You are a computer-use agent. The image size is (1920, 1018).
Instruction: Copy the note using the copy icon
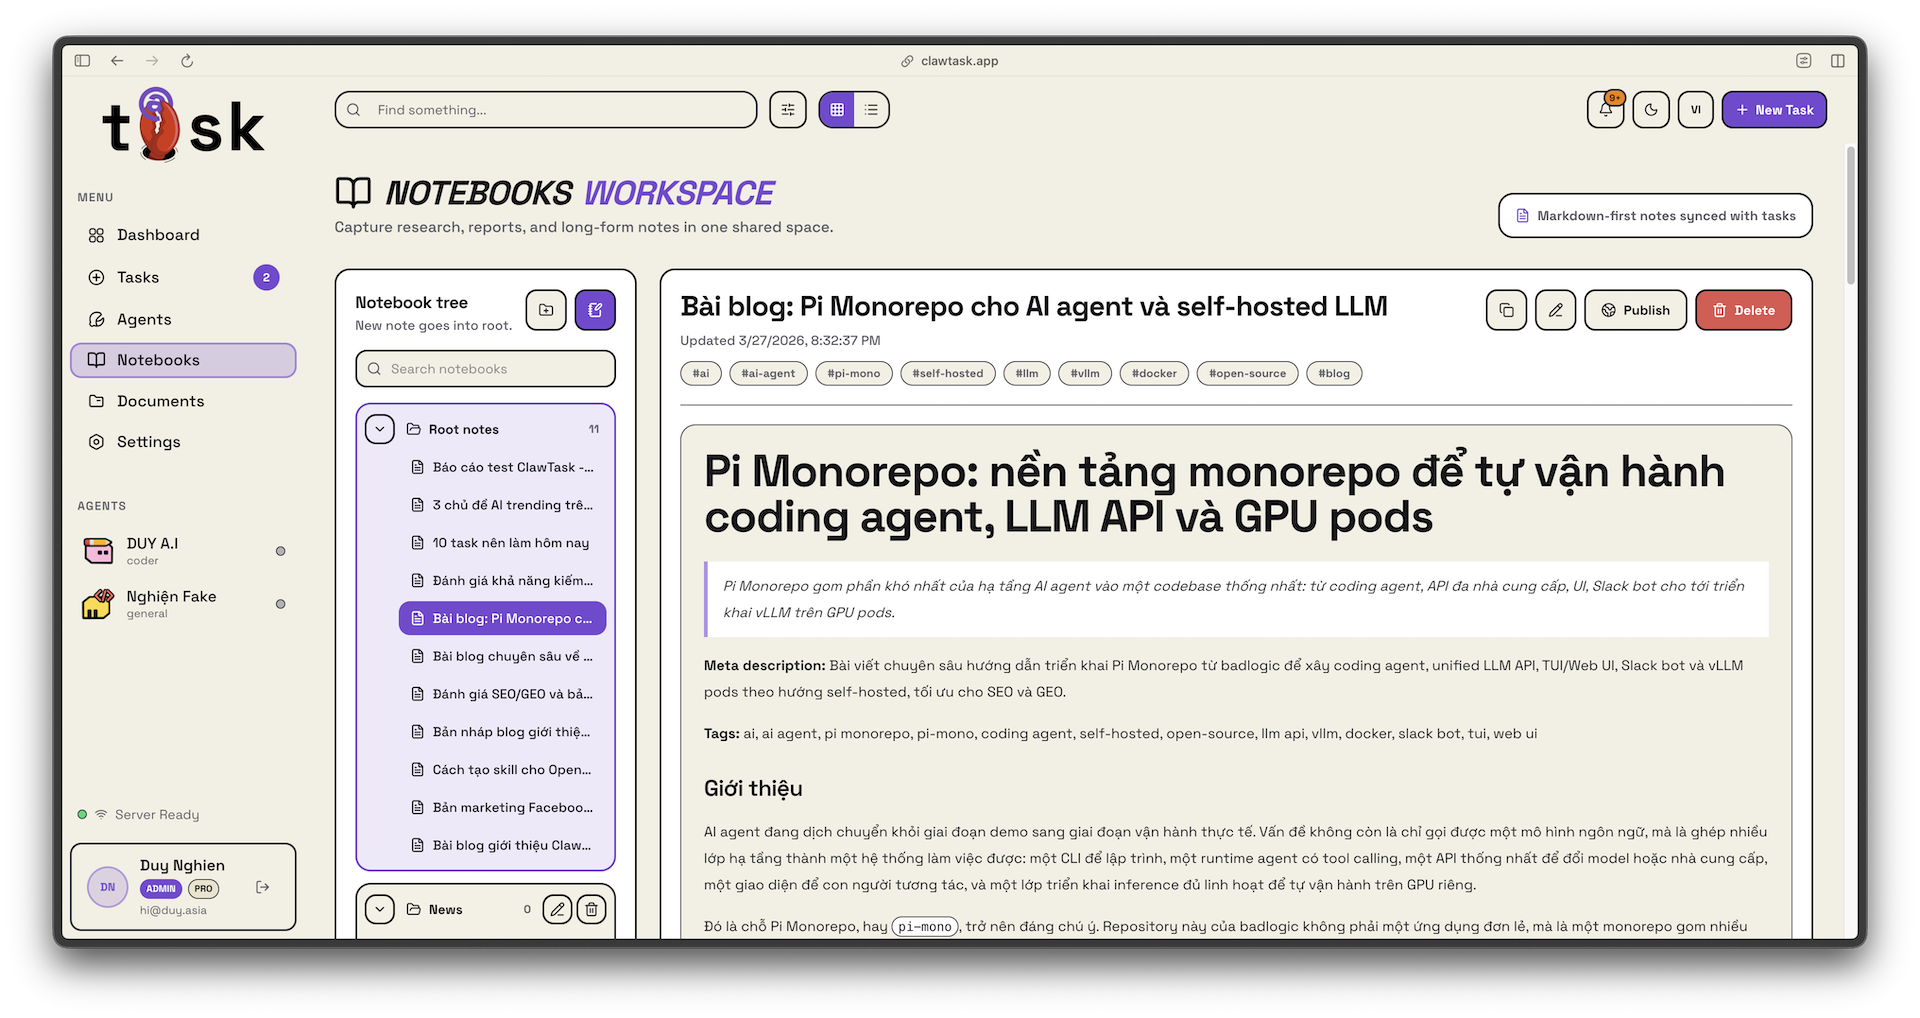[x=1506, y=310]
